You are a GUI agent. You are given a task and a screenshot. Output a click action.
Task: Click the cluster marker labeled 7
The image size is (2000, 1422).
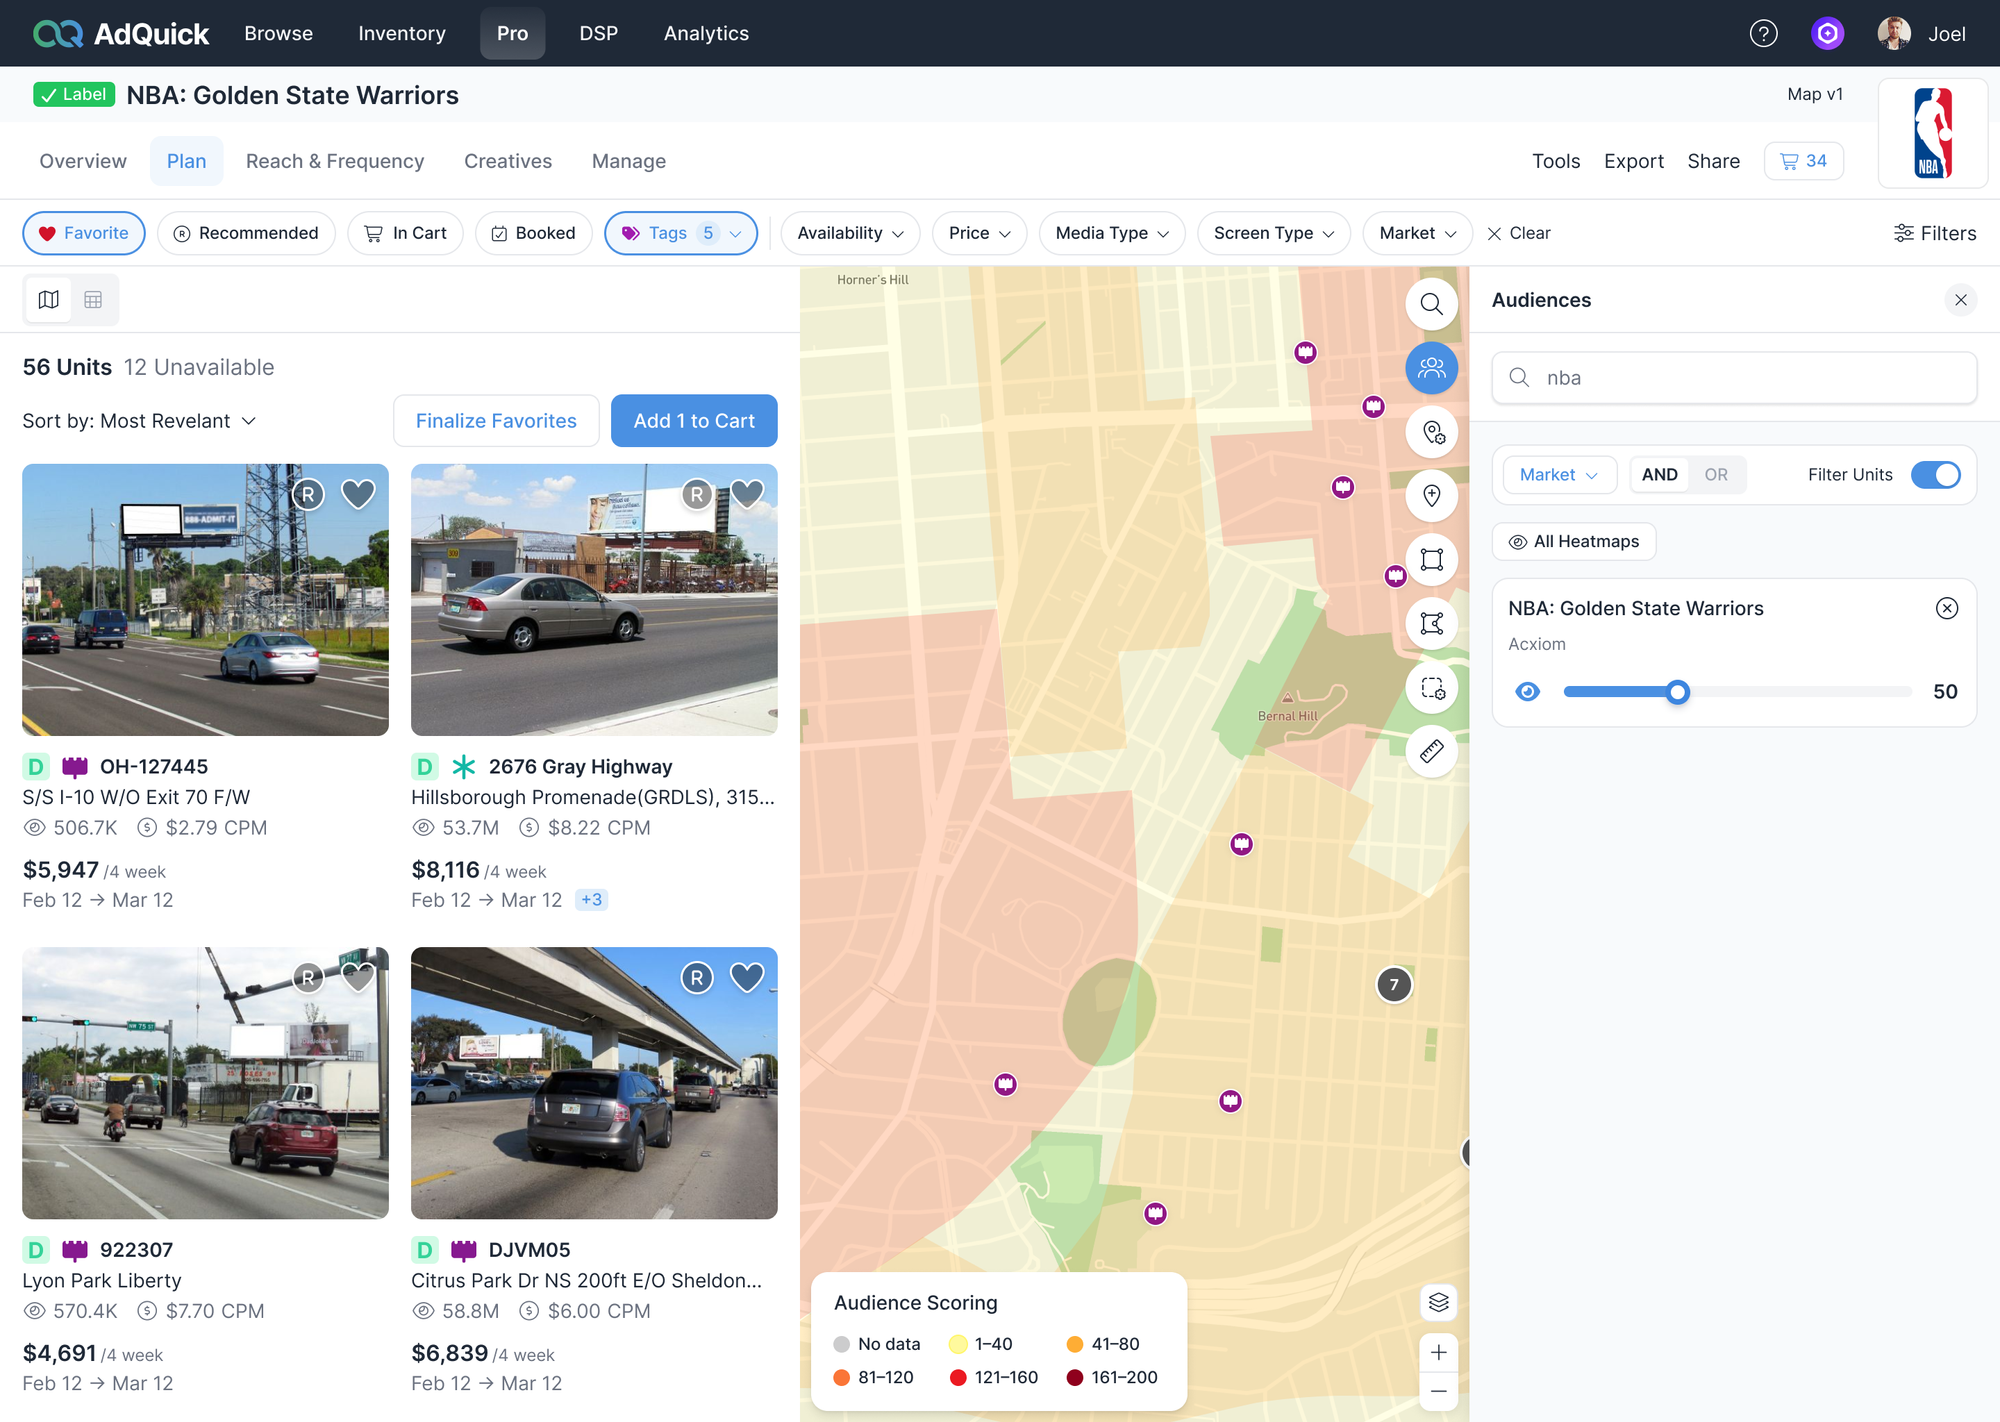click(1394, 985)
